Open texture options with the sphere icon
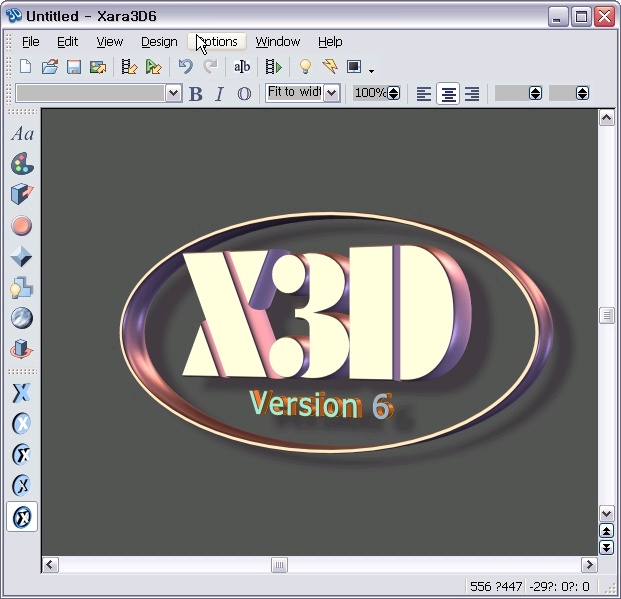 [22, 318]
